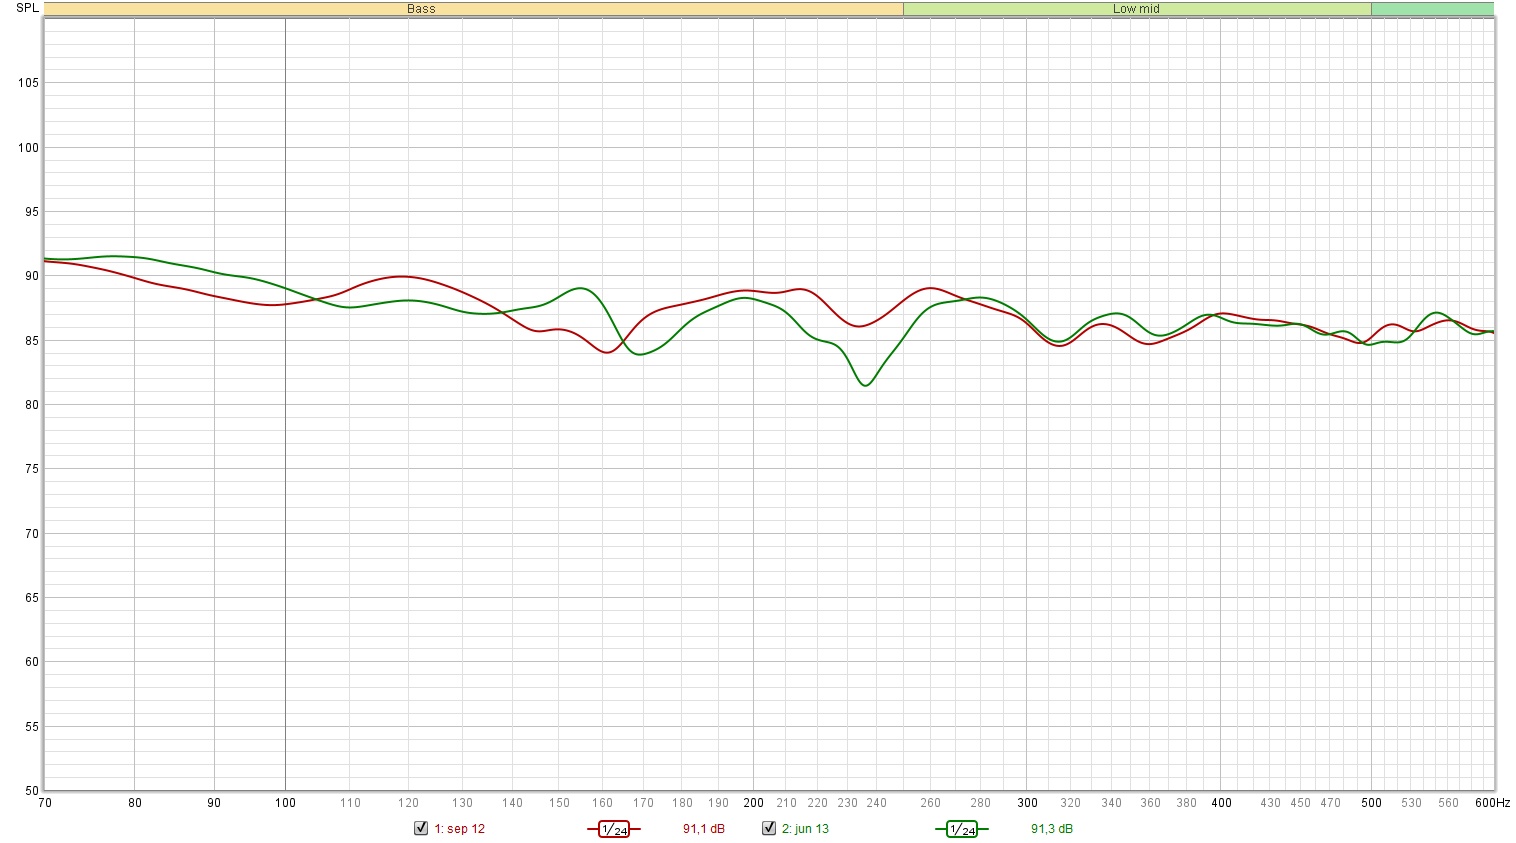Click the 400 Hz frequency axis label
Image resolution: width=1516 pixels, height=843 pixels.
point(1222,803)
